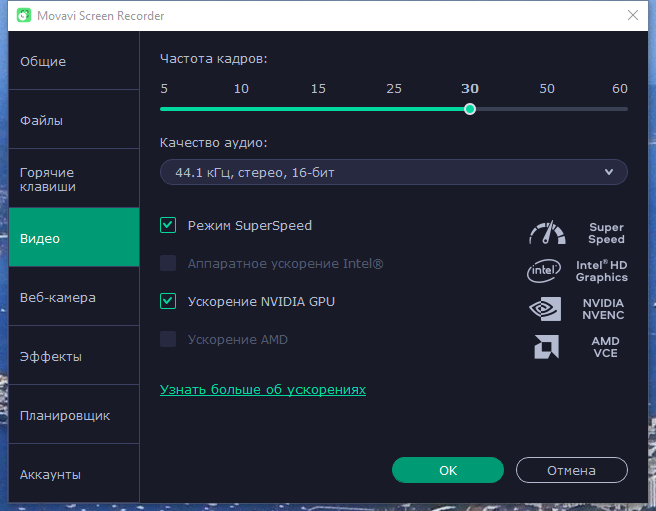Viewport: 656px width, 511px height.
Task: Disable the Режим SuperSpeed checkbox
Action: 168,225
